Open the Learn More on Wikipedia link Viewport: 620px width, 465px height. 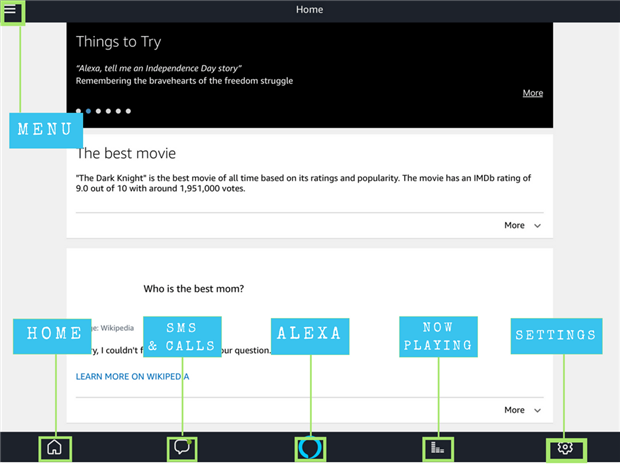click(x=132, y=376)
